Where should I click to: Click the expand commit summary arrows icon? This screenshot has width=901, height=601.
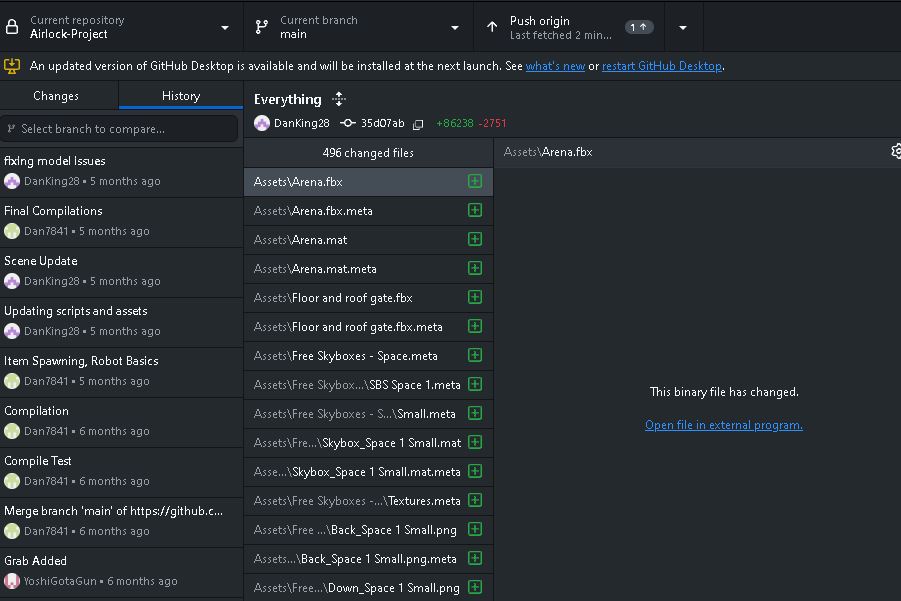click(x=339, y=99)
